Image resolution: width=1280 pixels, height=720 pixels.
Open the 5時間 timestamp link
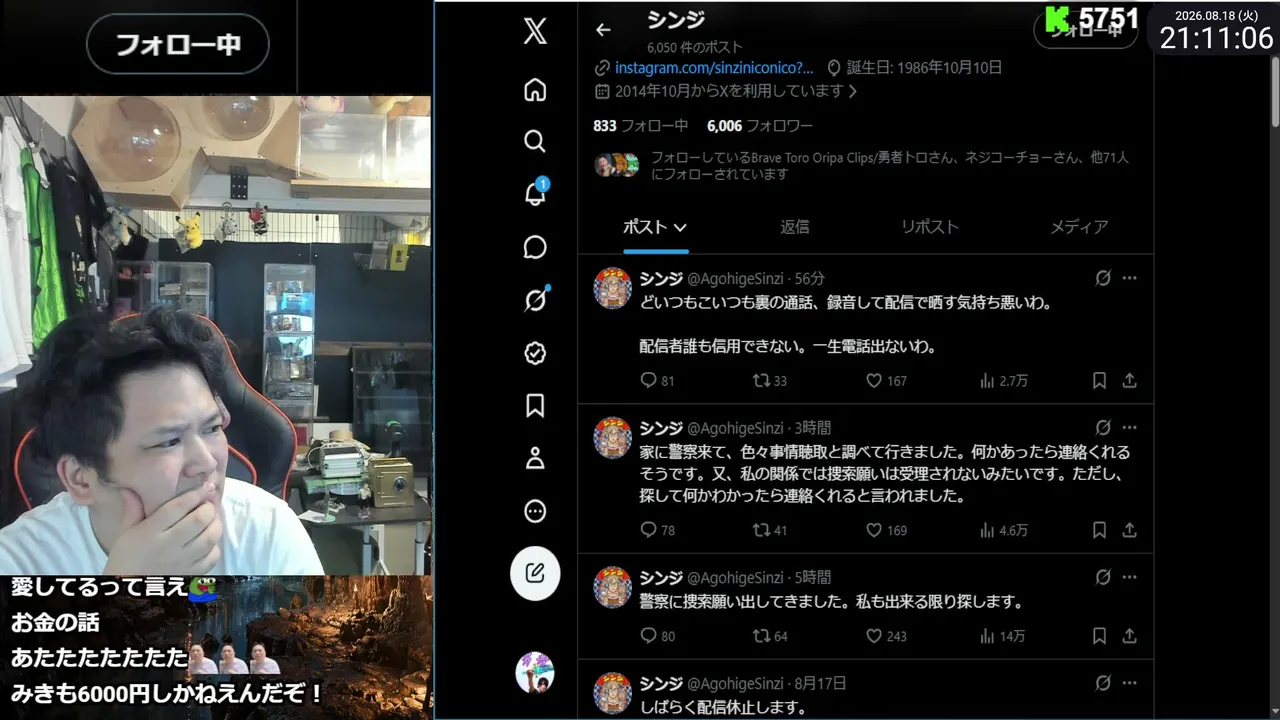point(813,577)
